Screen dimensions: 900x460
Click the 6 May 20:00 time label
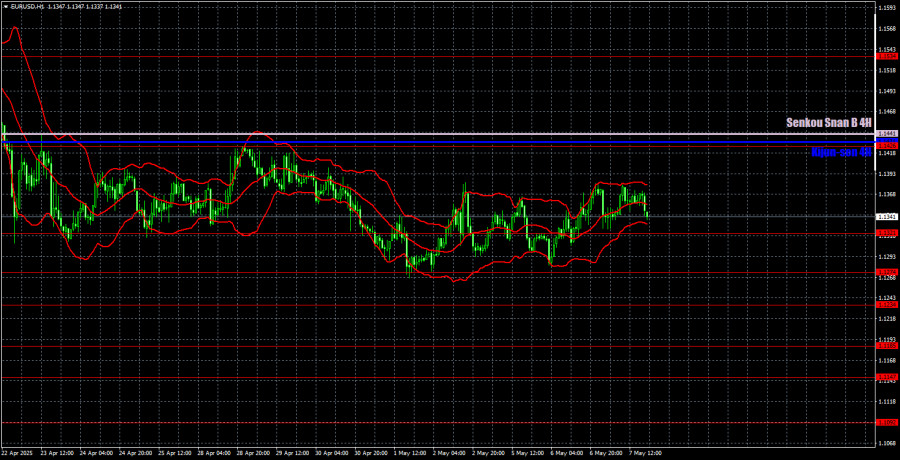pos(607,453)
